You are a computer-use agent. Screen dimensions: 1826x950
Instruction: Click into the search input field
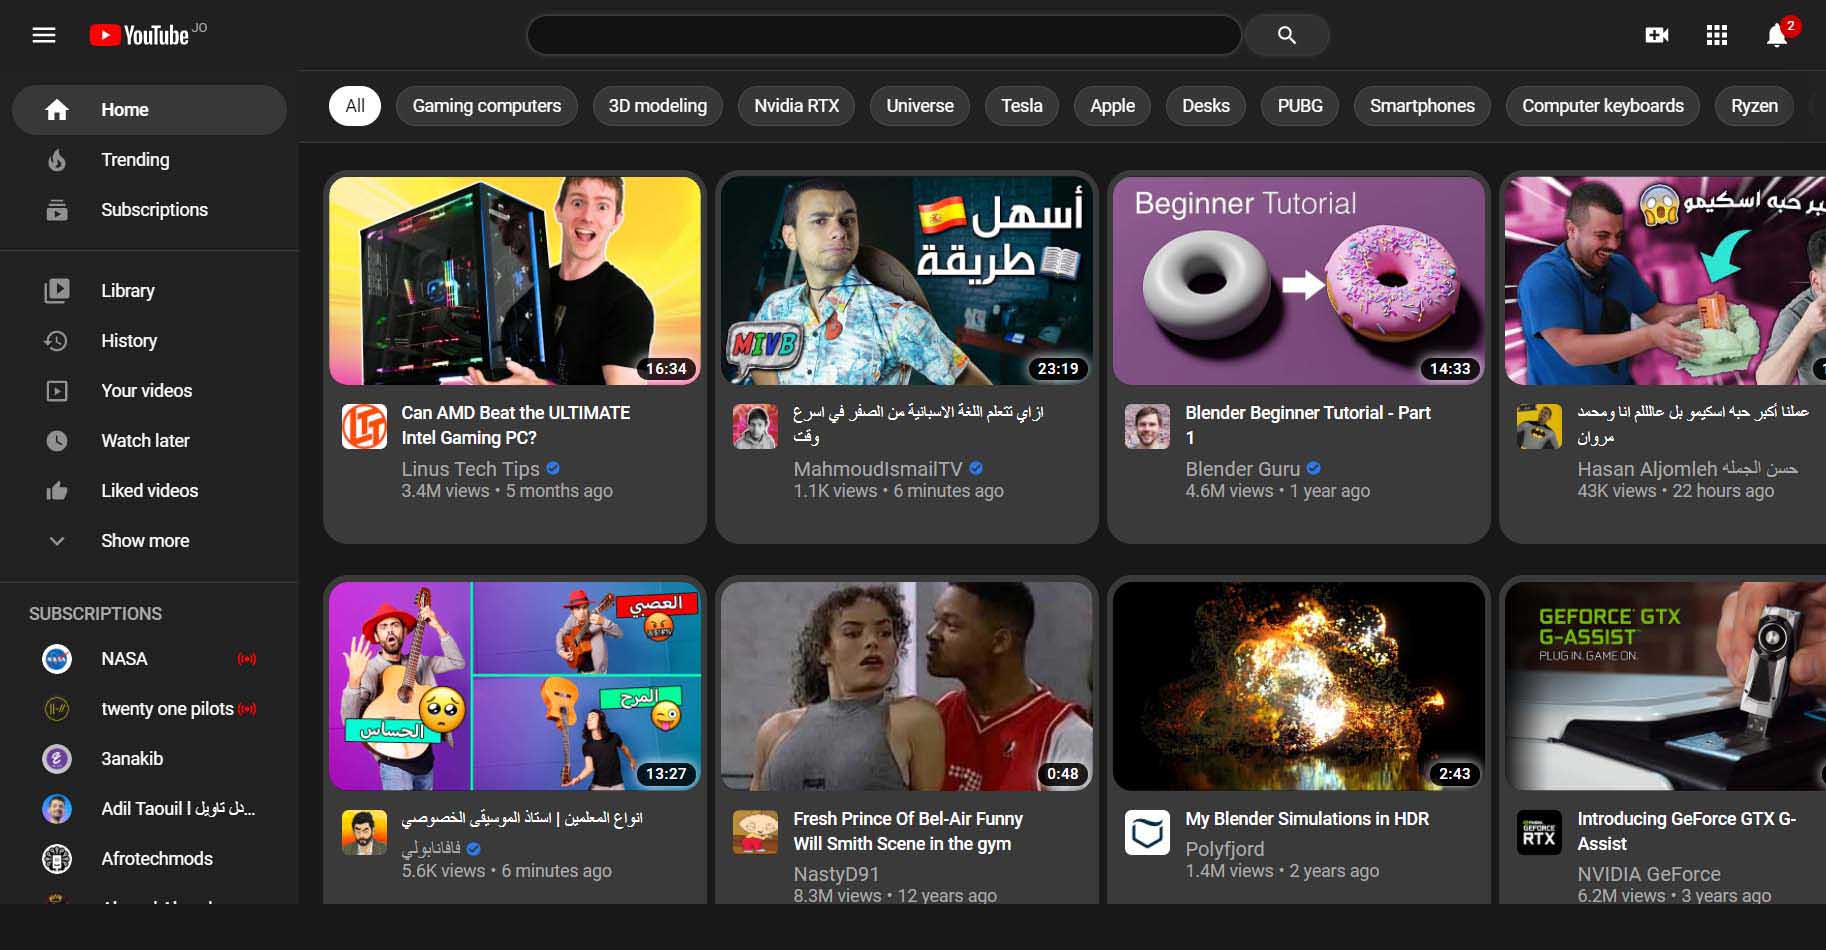(x=884, y=35)
